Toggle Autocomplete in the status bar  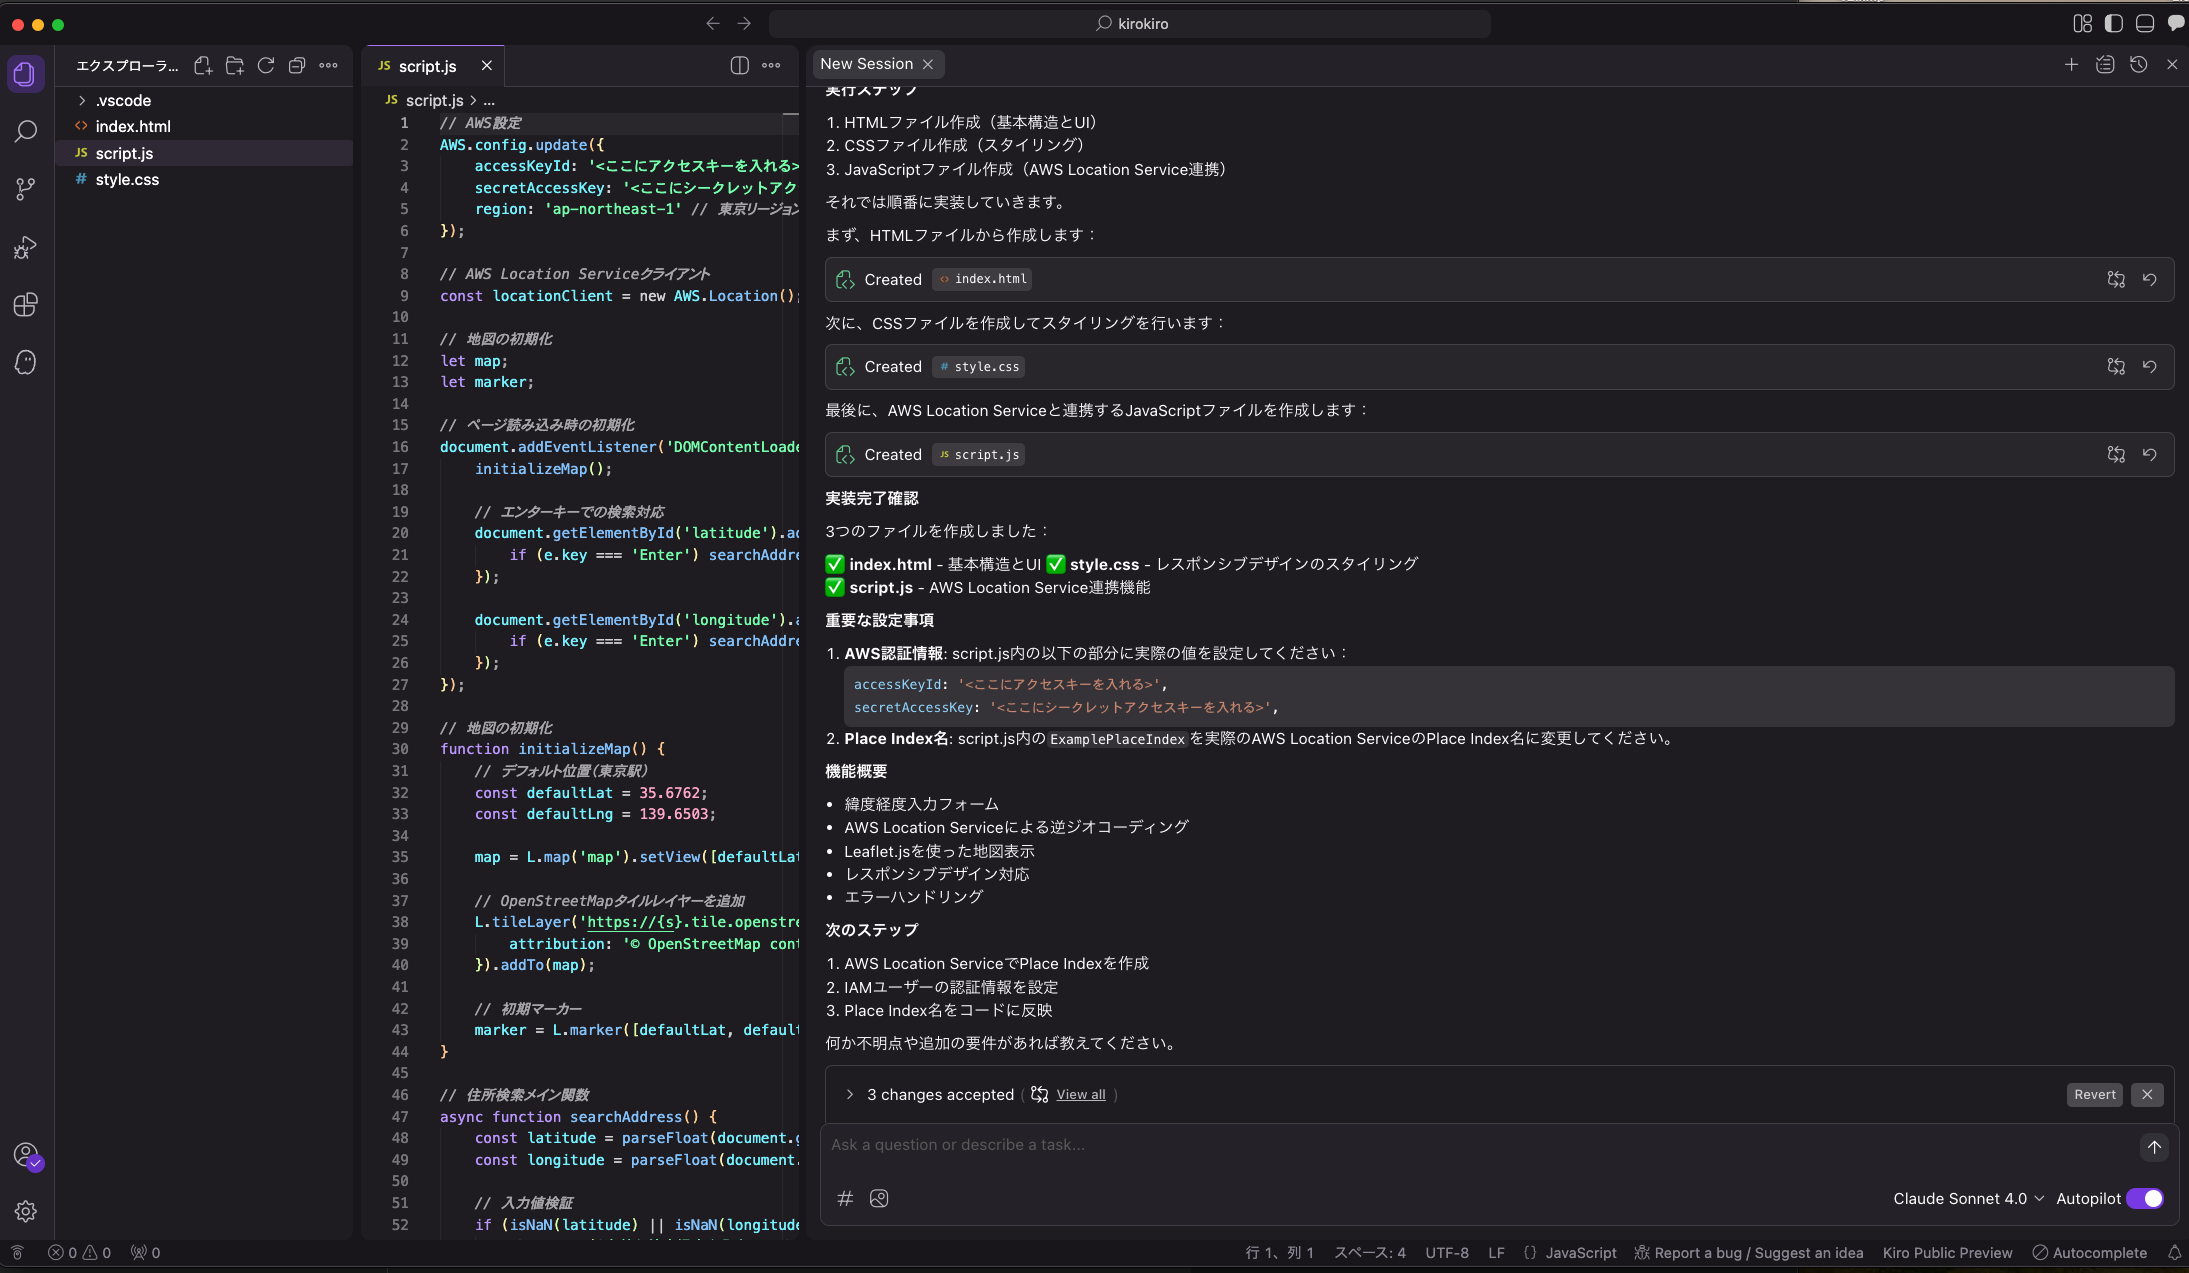click(2090, 1253)
